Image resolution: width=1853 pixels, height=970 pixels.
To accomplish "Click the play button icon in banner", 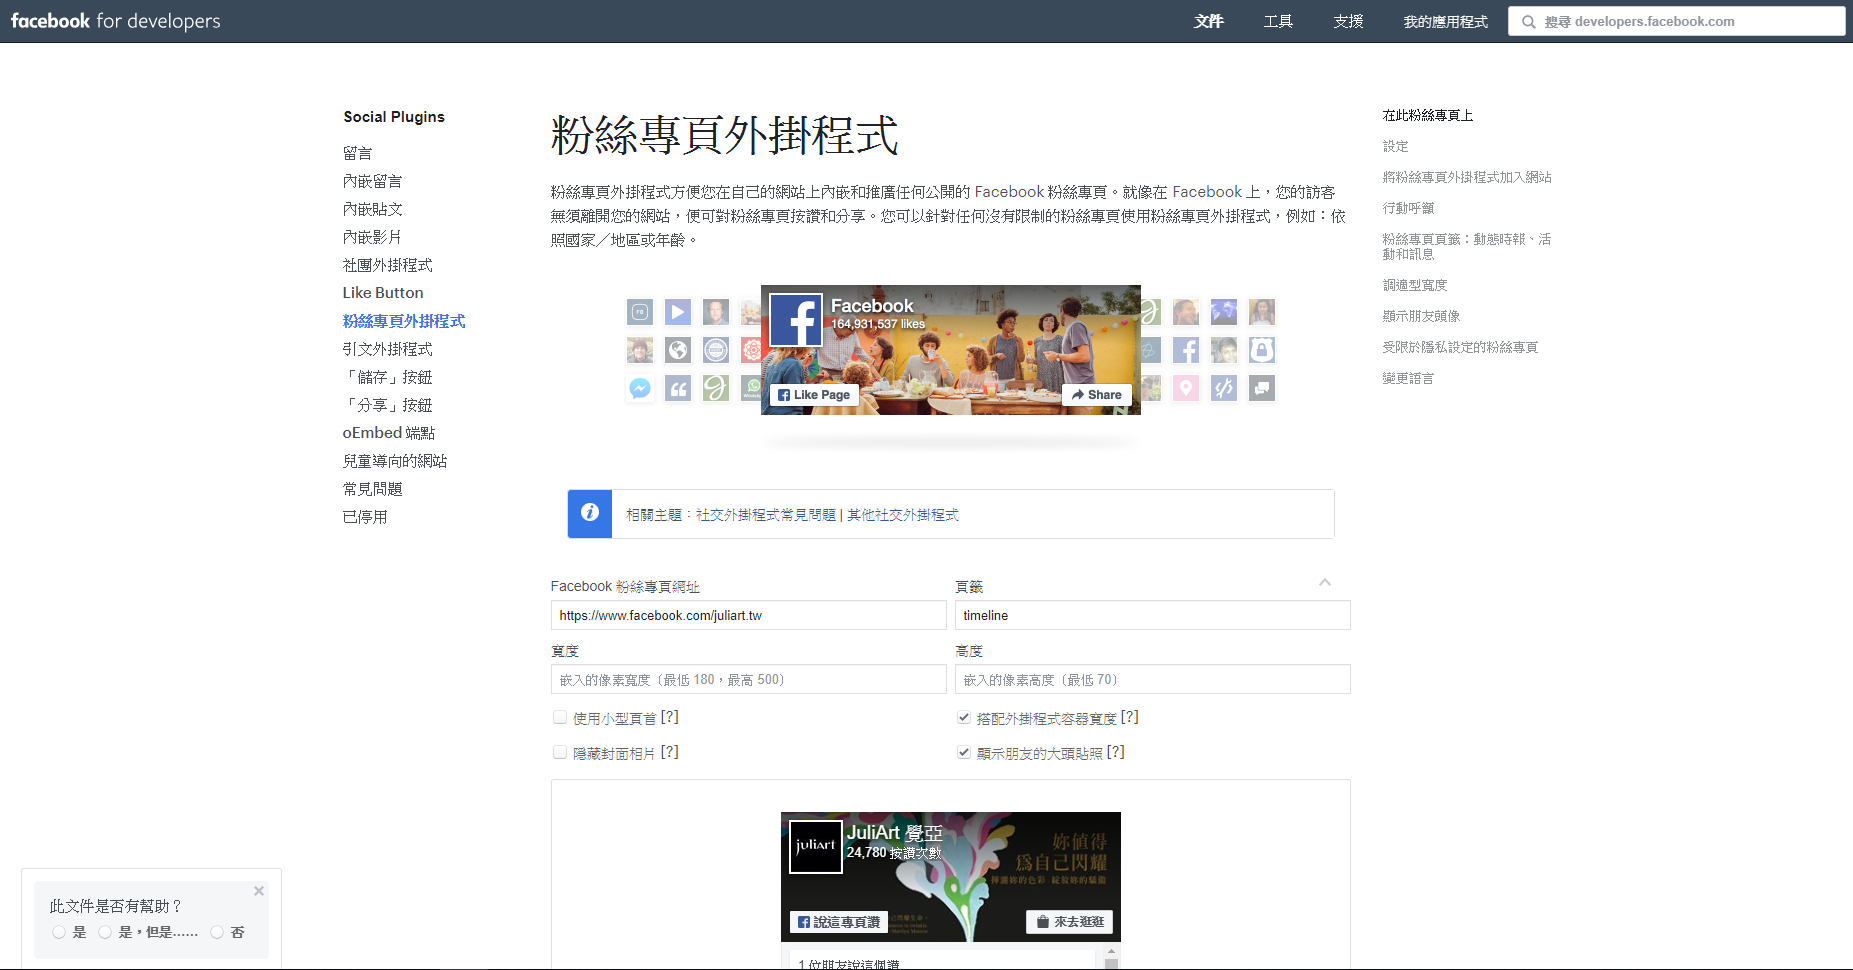I will pyautogui.click(x=678, y=312).
